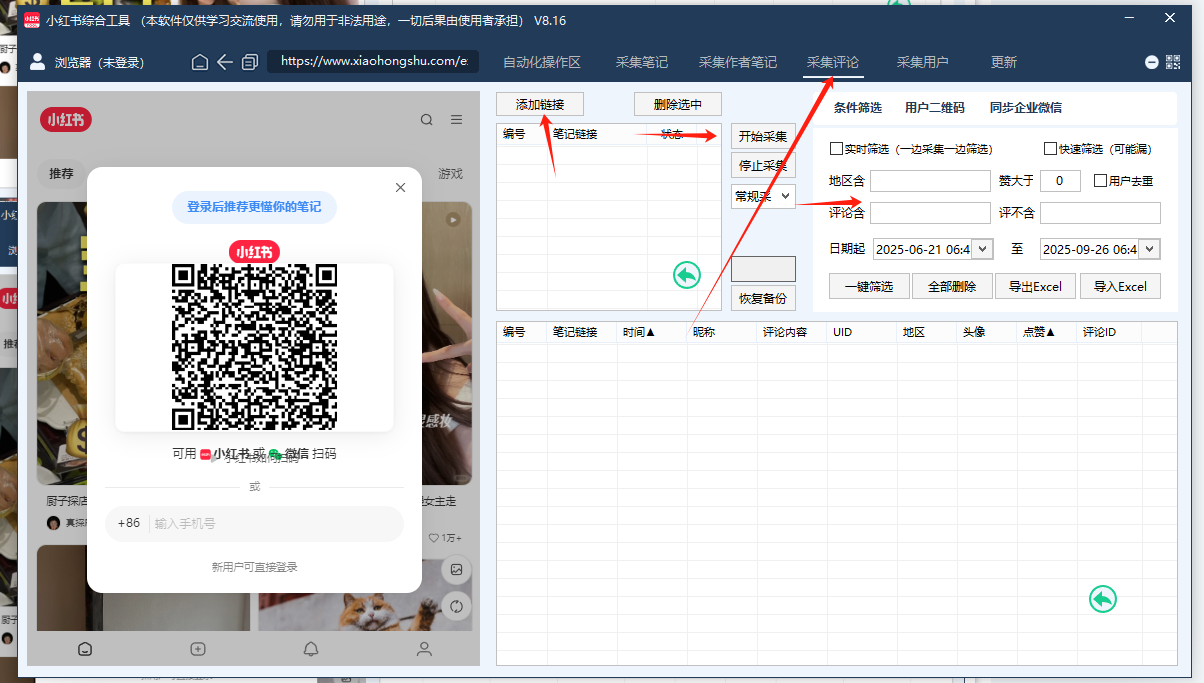The height and width of the screenshot is (683, 1204).
Task: Start collecting with the 开始采集 button
Action: (763, 137)
